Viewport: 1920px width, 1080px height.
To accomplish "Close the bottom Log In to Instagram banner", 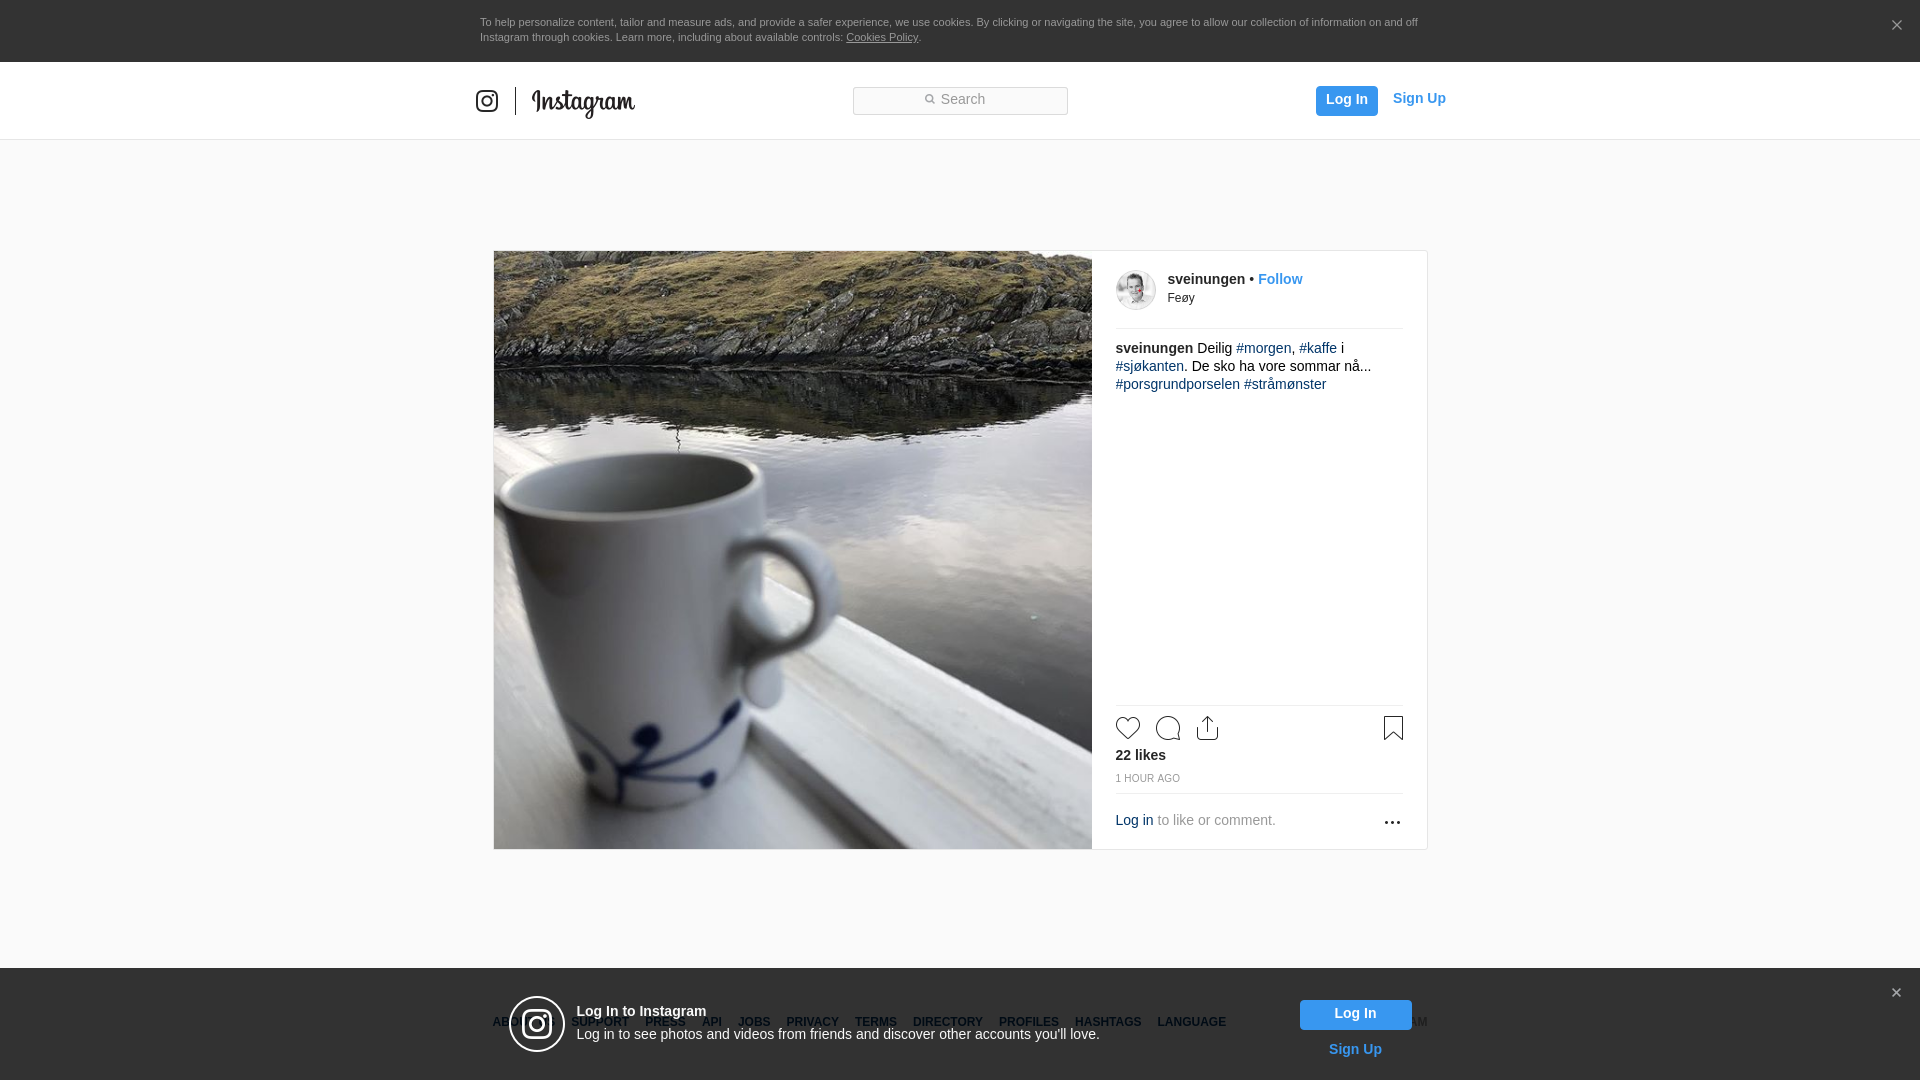I will [1896, 993].
